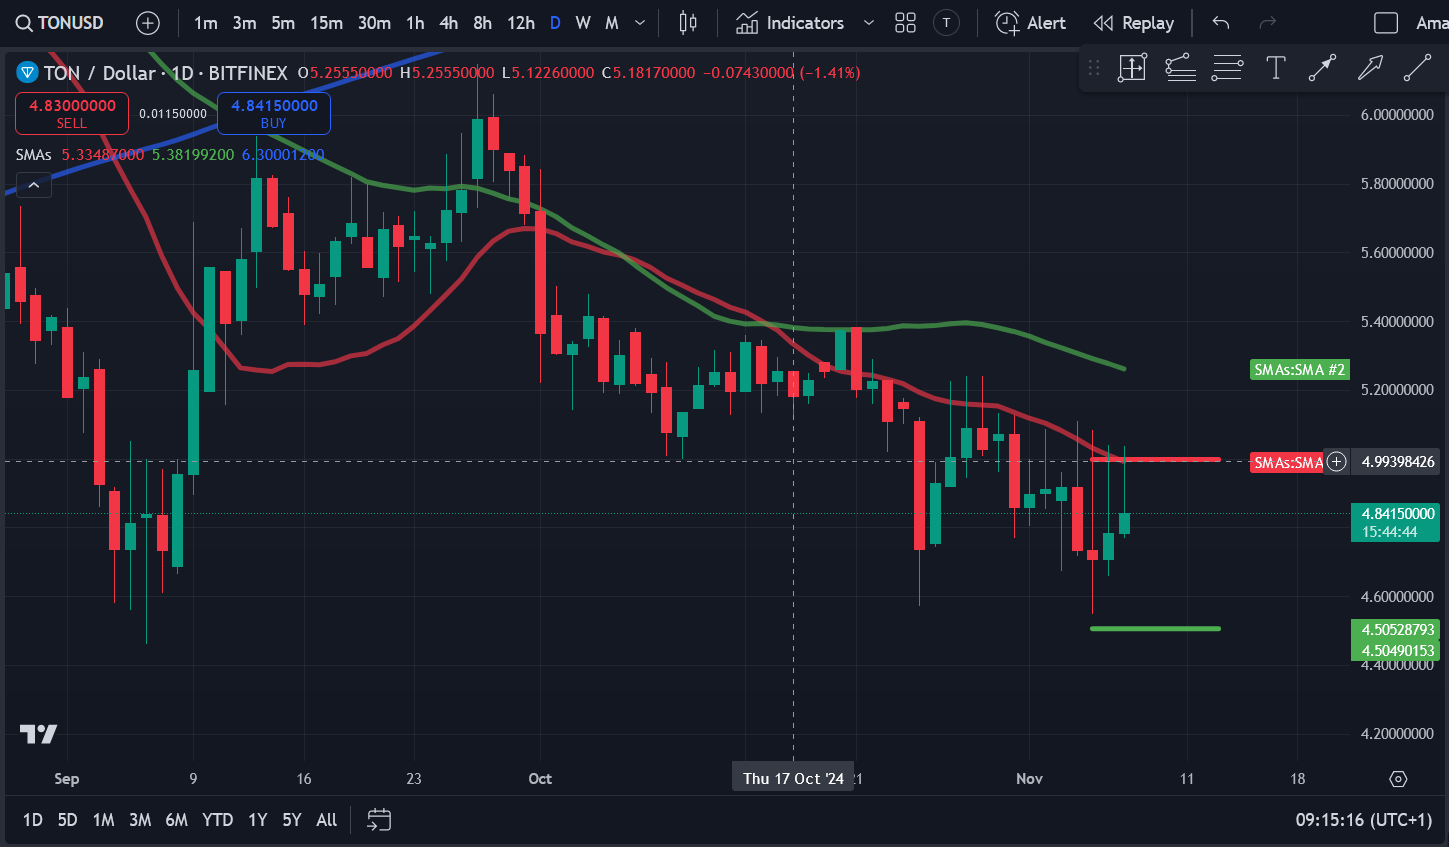Redo the last chart action
The height and width of the screenshot is (847, 1449).
tap(1267, 23)
